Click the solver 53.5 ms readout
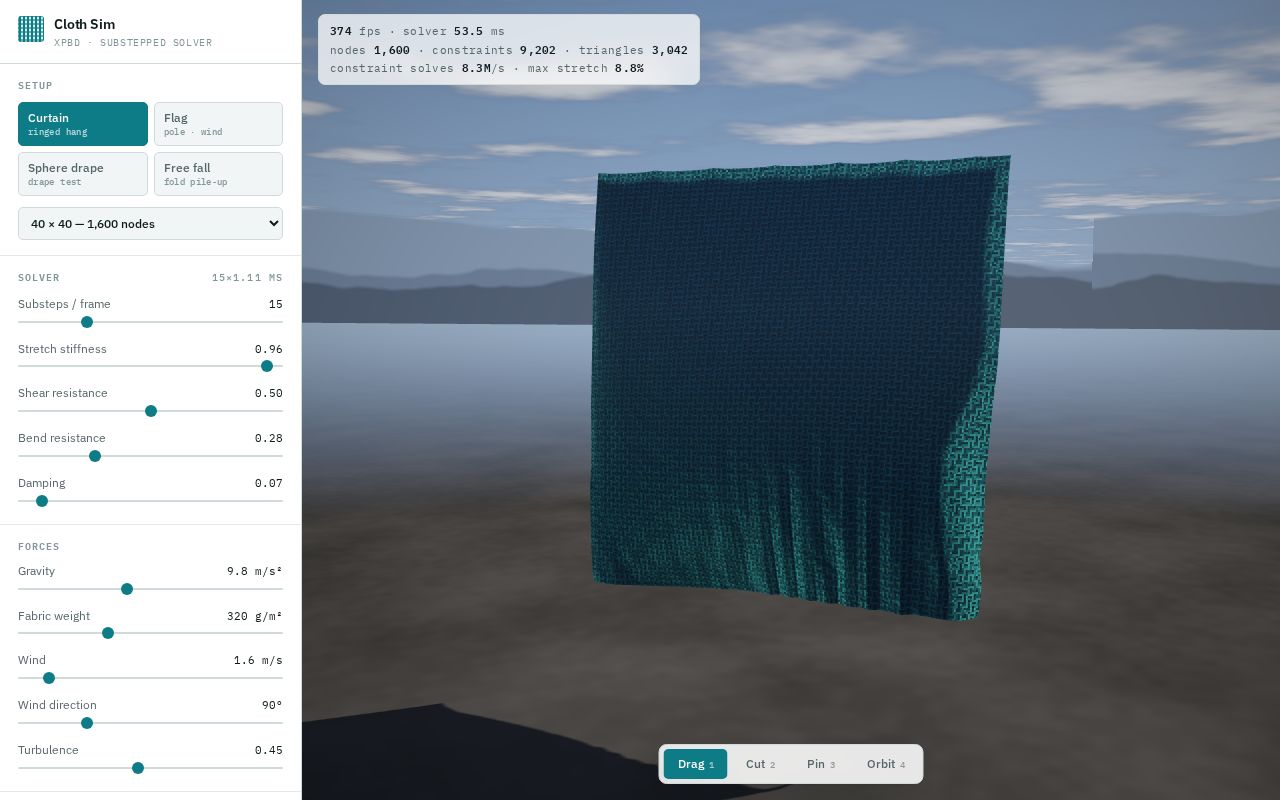 (454, 31)
